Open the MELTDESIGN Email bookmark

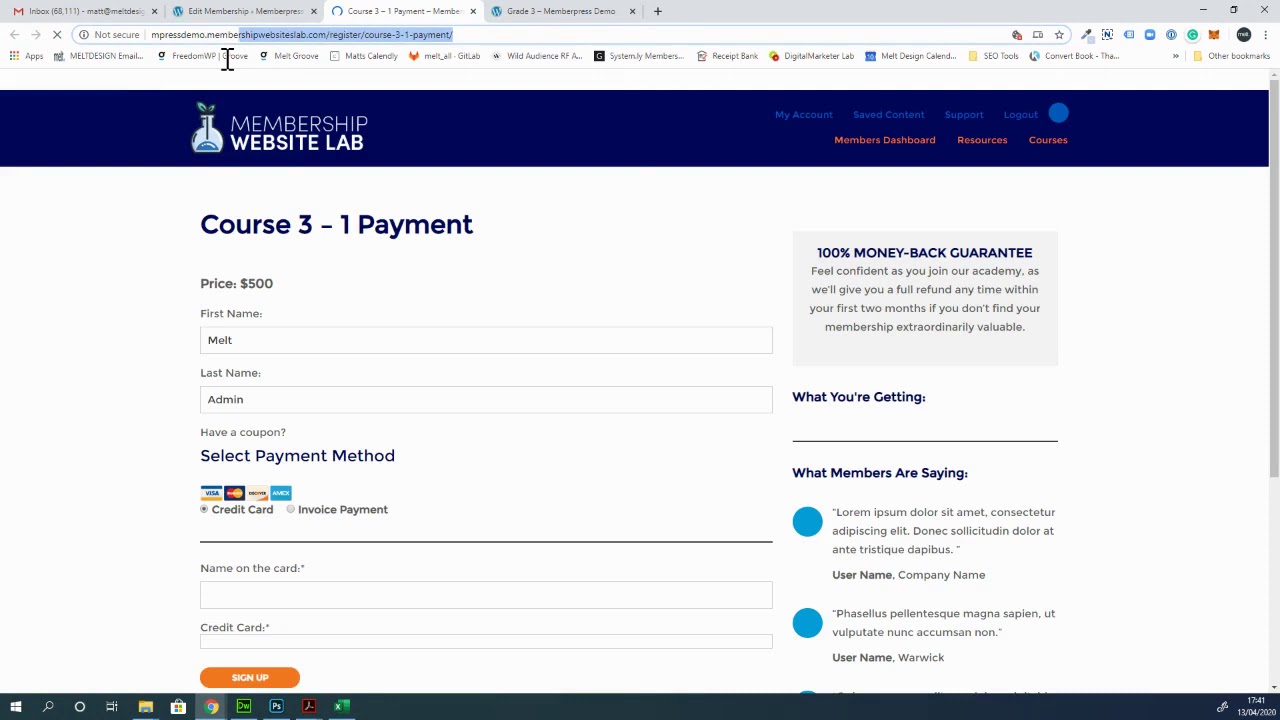[99, 56]
